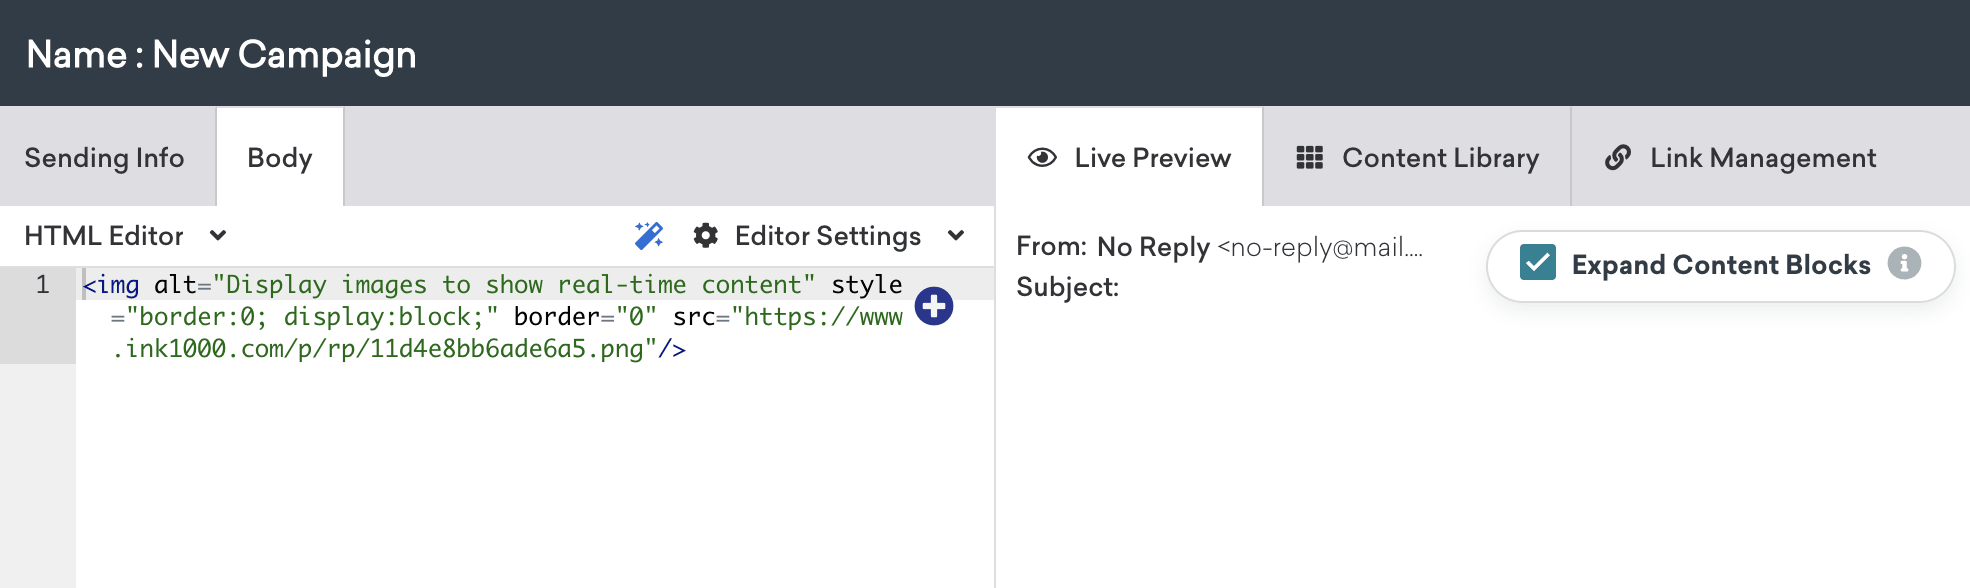Screen dimensions: 1970x588
Task: Click the magic wand format icon
Action: [x=649, y=236]
